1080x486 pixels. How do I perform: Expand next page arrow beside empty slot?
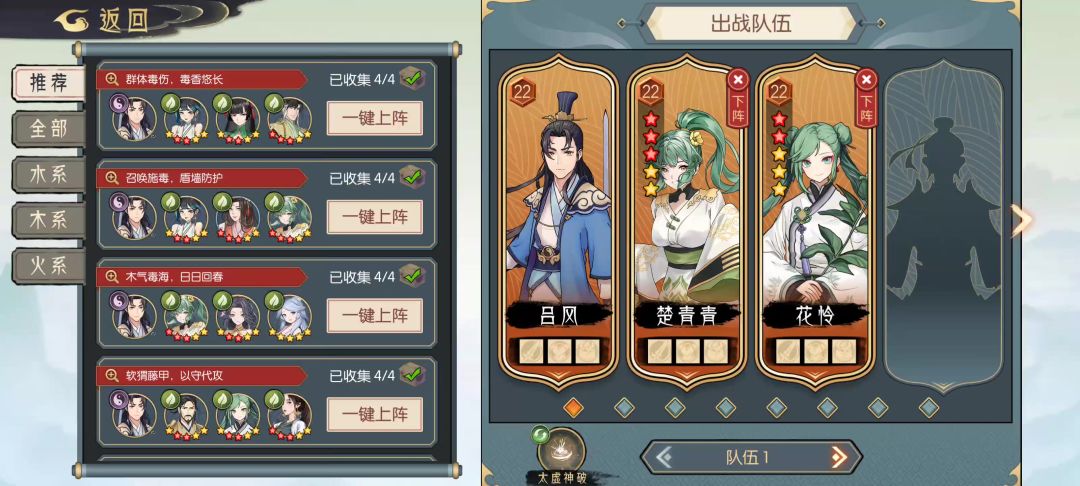point(1022,220)
